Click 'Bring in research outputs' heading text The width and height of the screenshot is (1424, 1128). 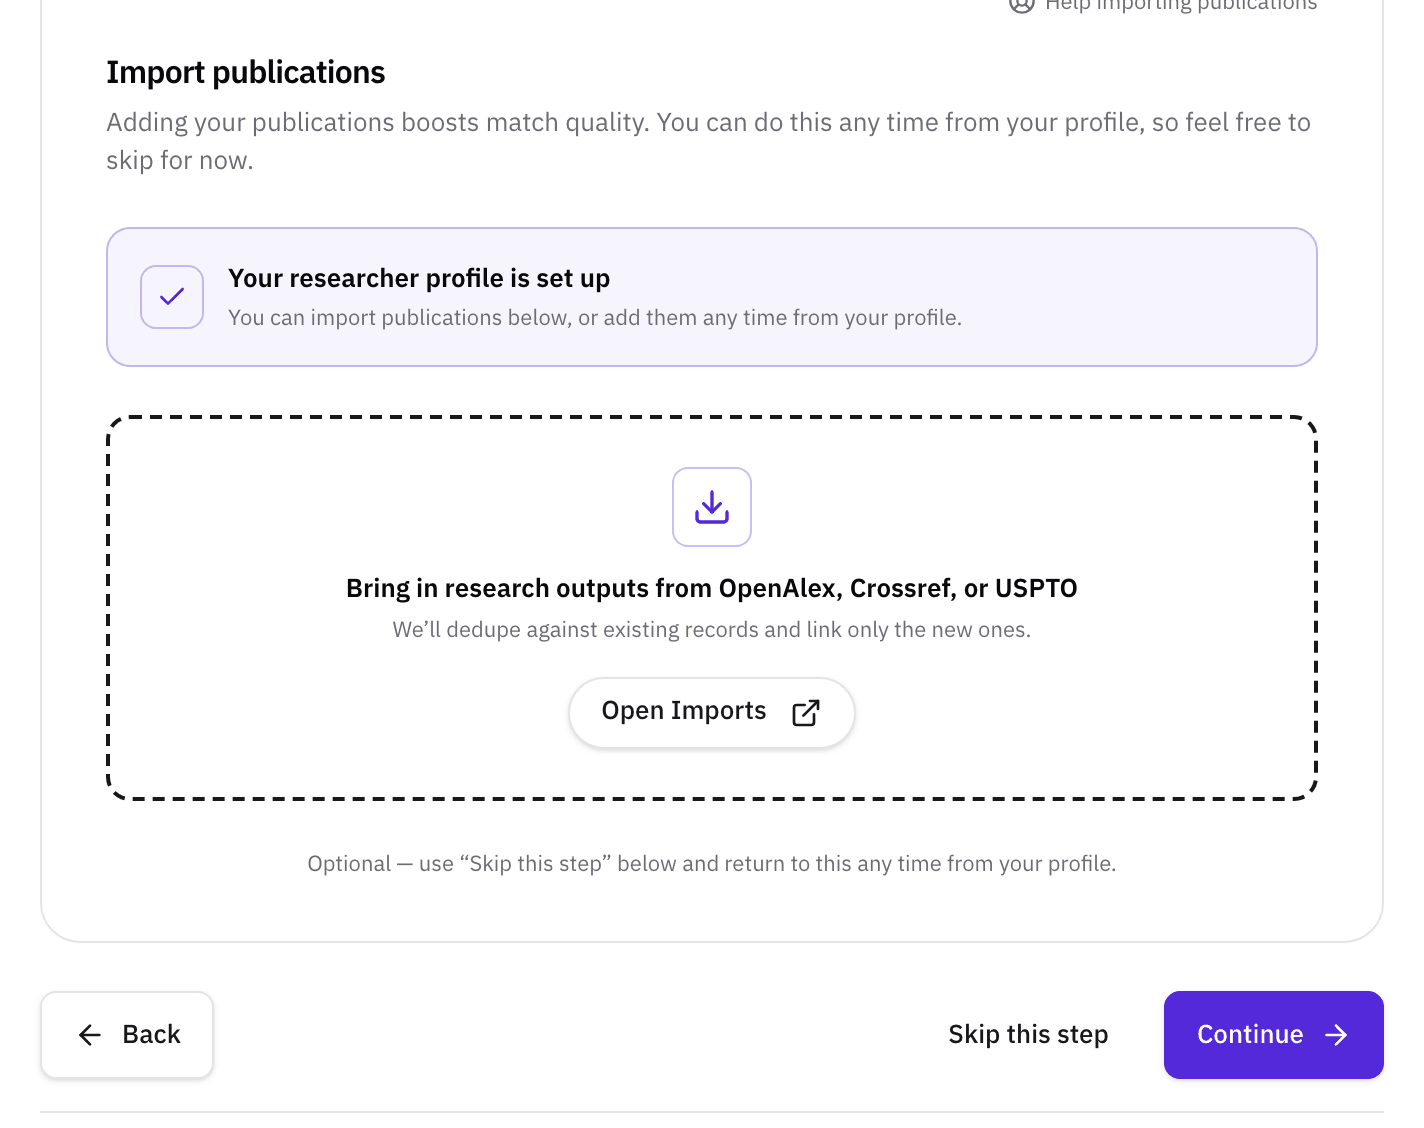(712, 588)
